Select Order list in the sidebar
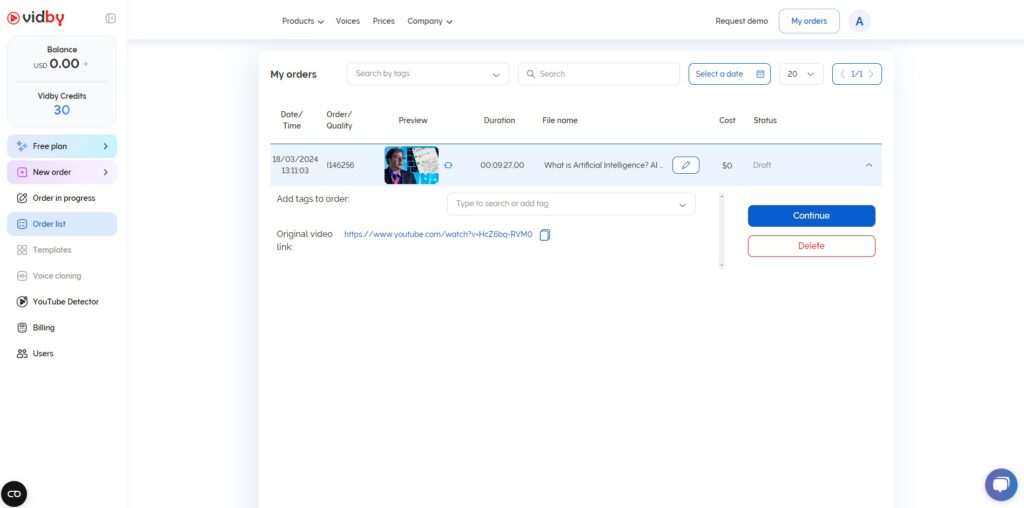The image size is (1024, 508). (x=62, y=224)
